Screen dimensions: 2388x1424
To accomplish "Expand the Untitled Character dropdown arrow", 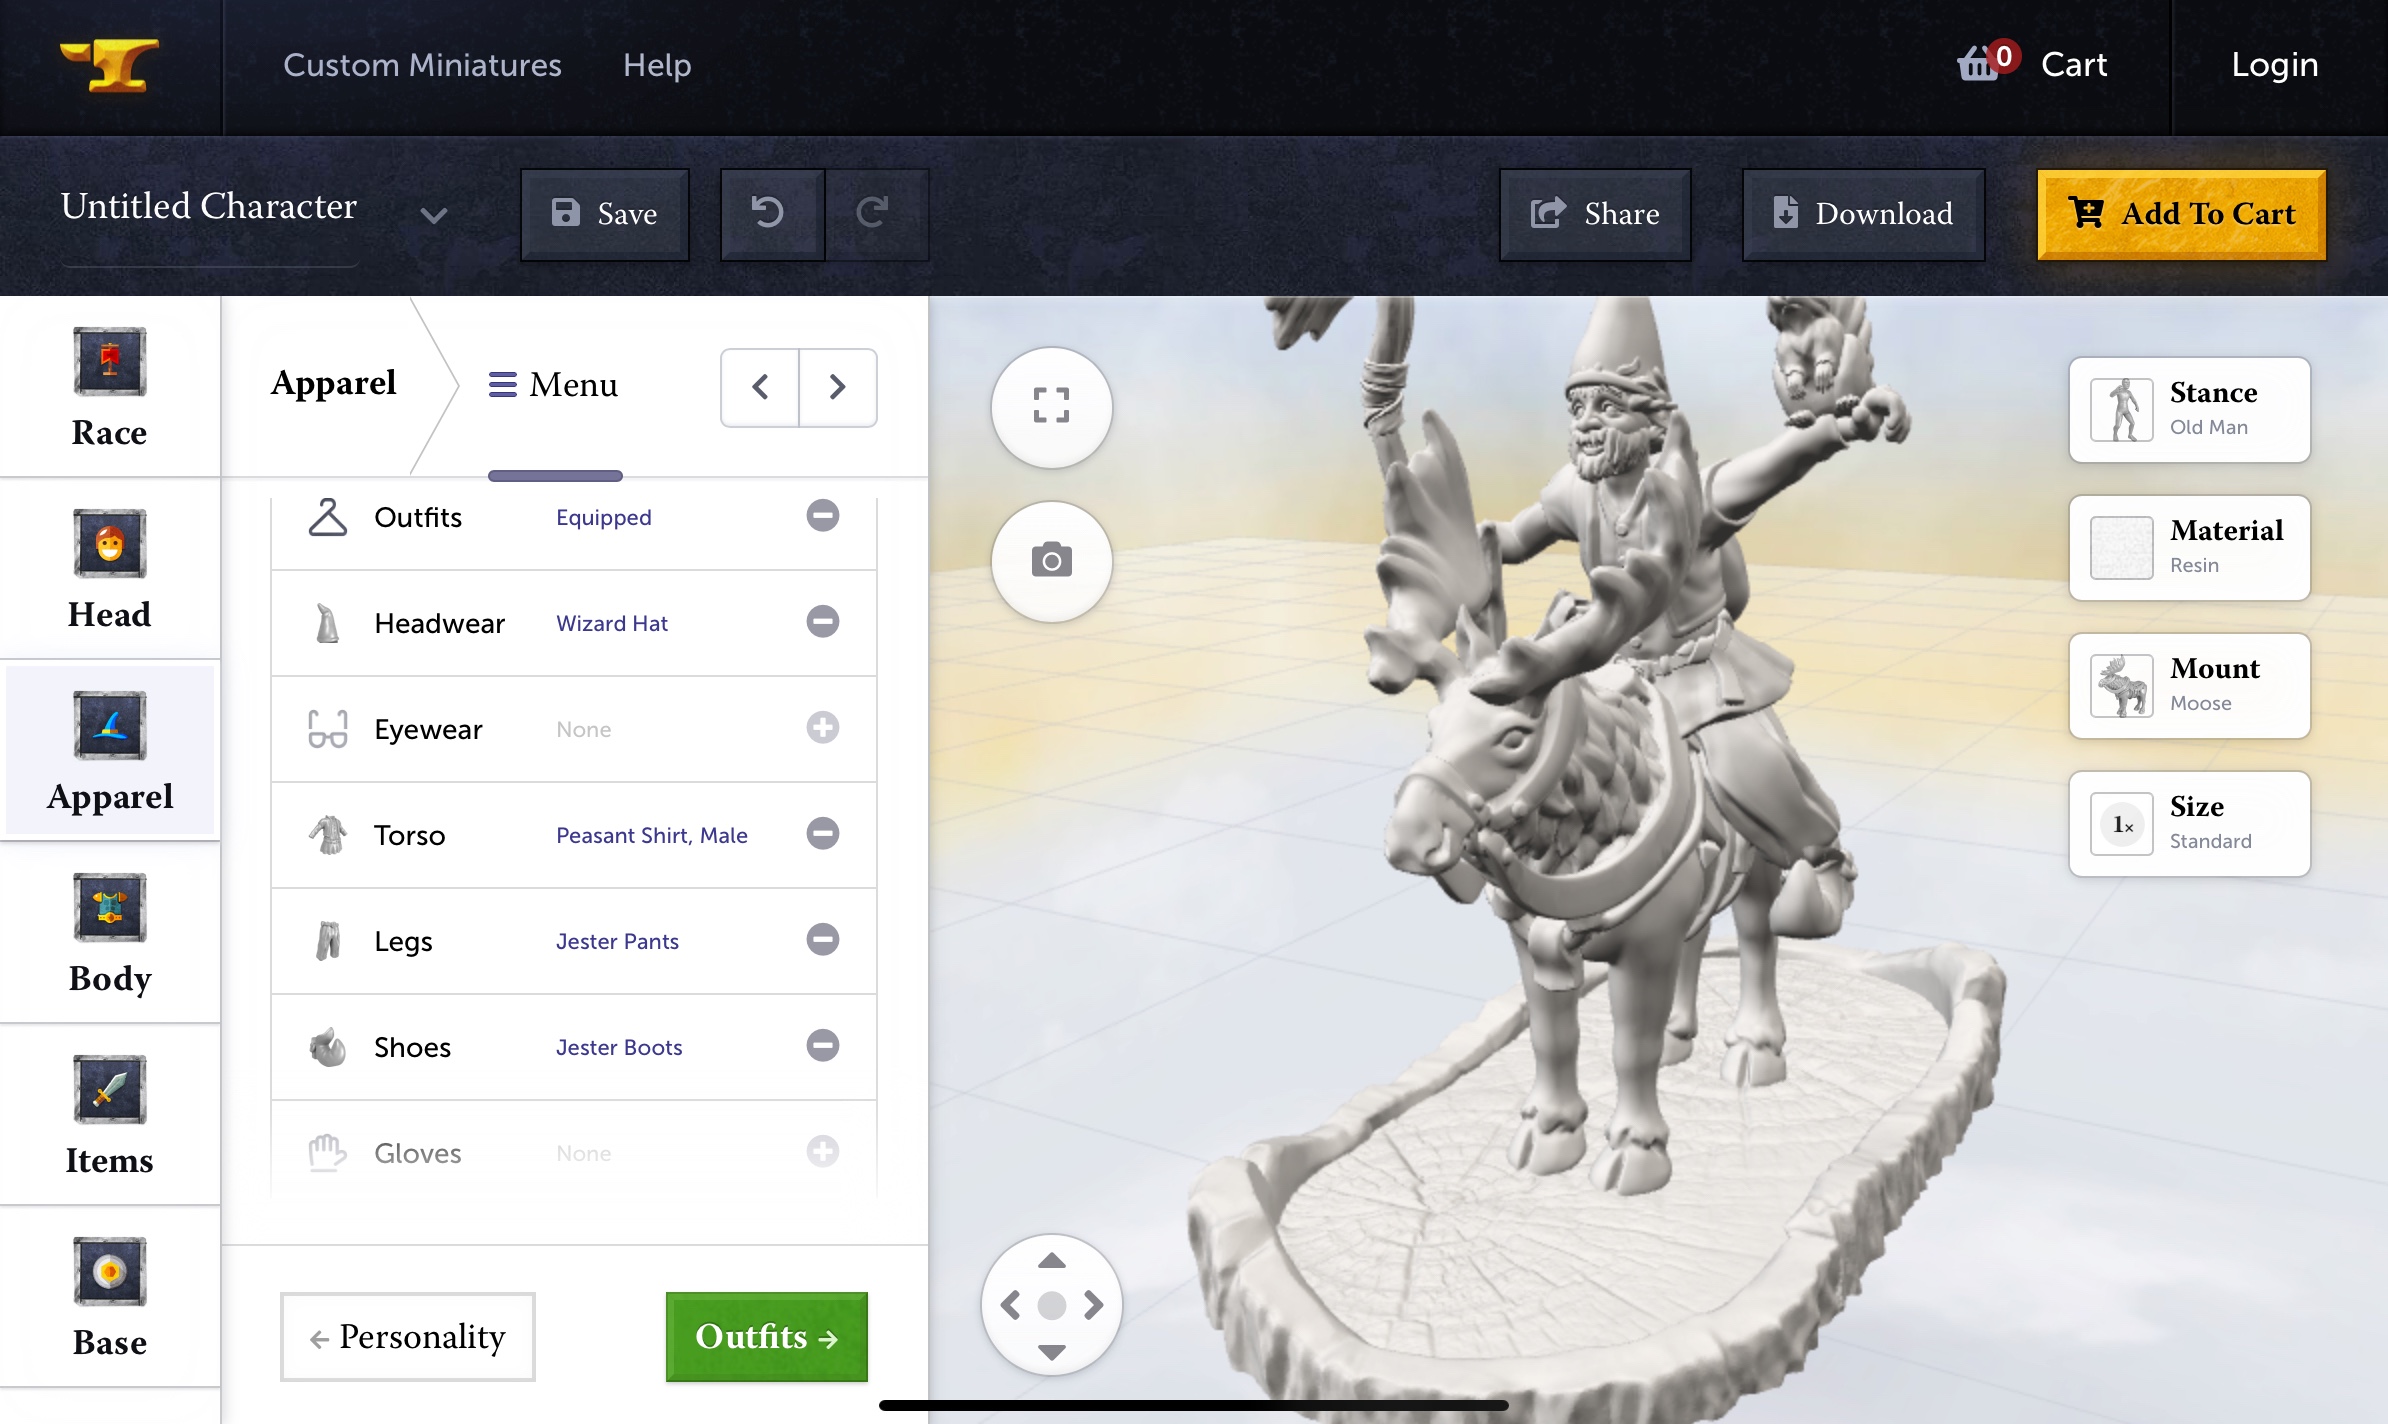I will 433,215.
